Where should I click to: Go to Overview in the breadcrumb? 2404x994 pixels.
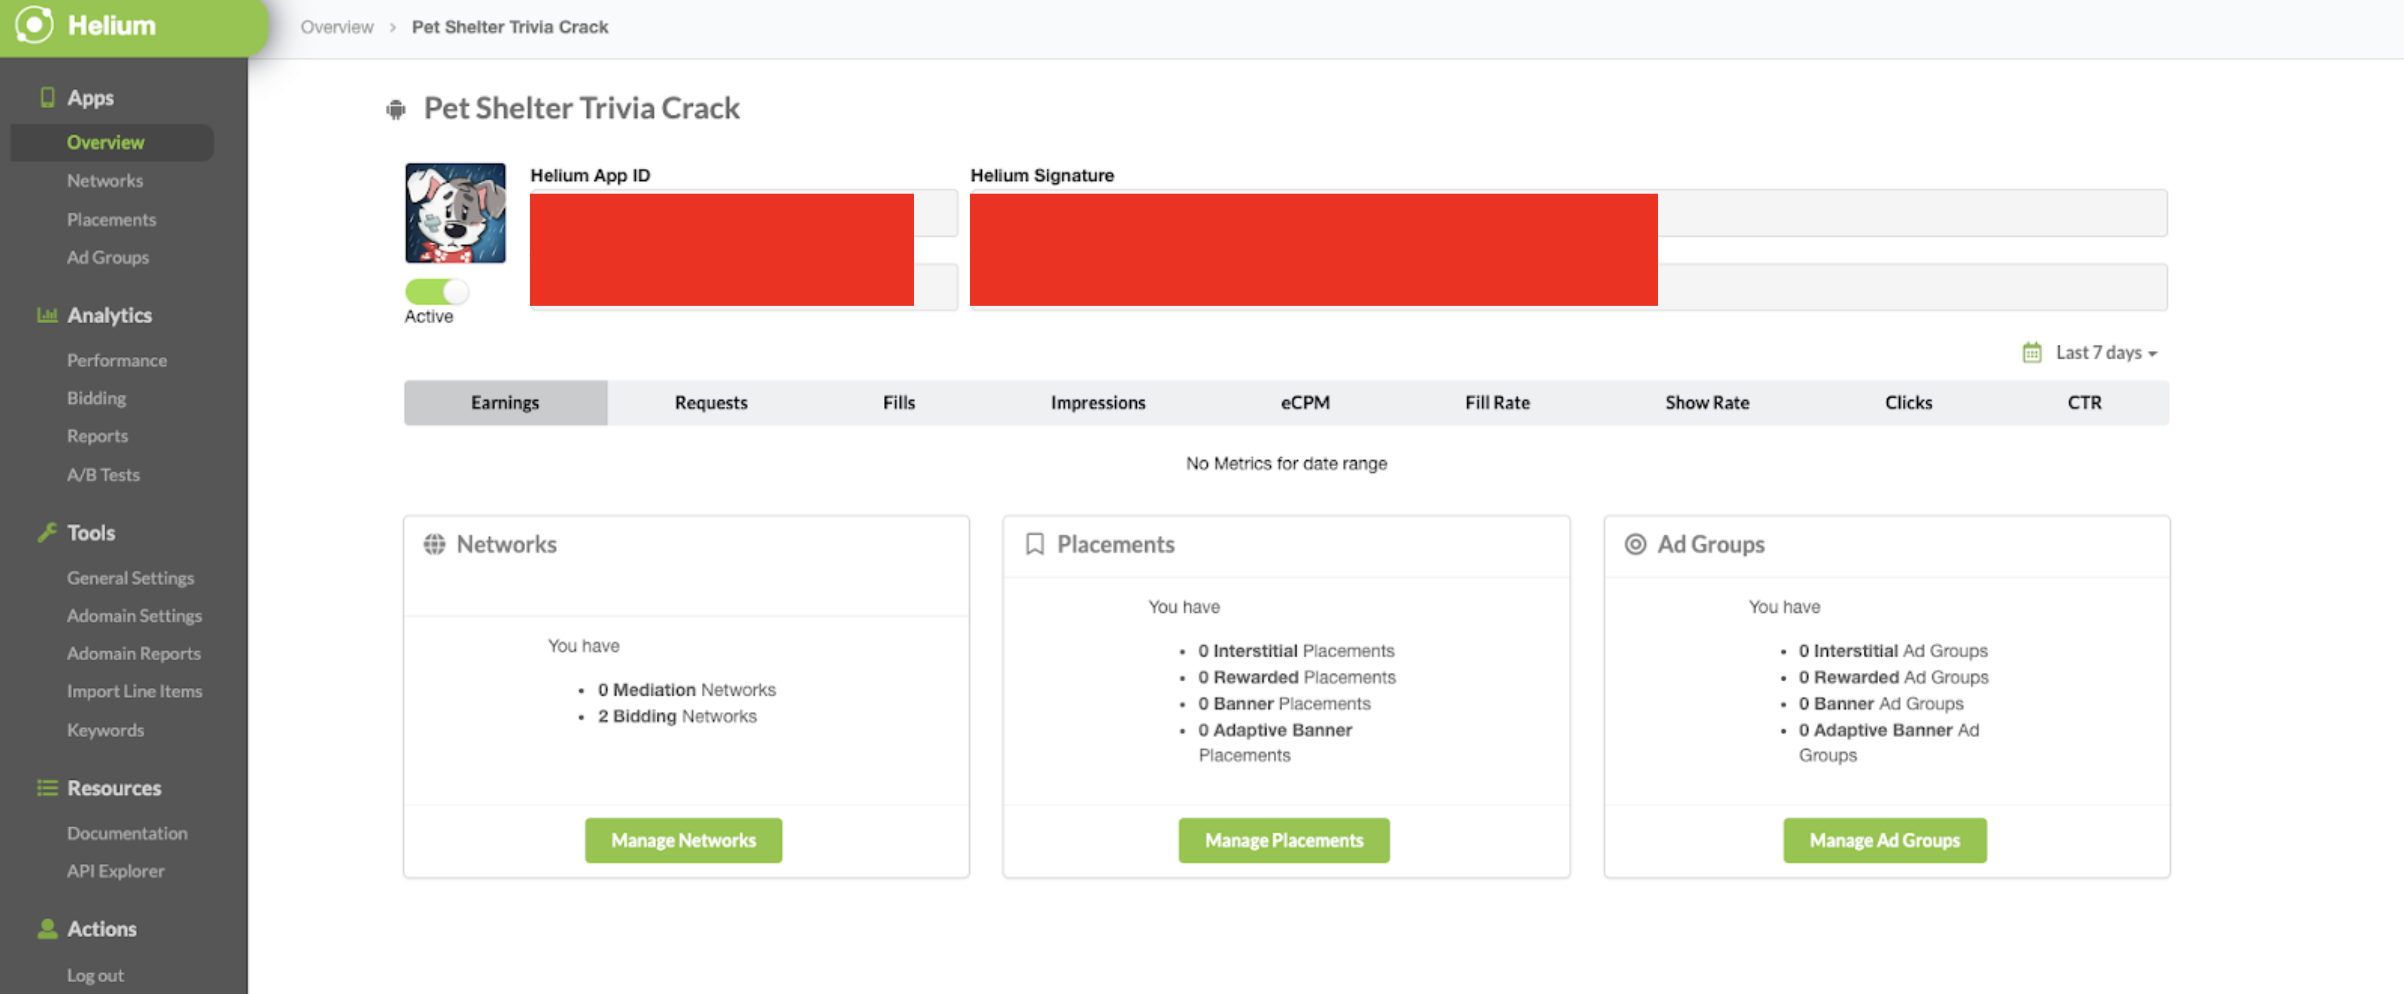pos(337,27)
